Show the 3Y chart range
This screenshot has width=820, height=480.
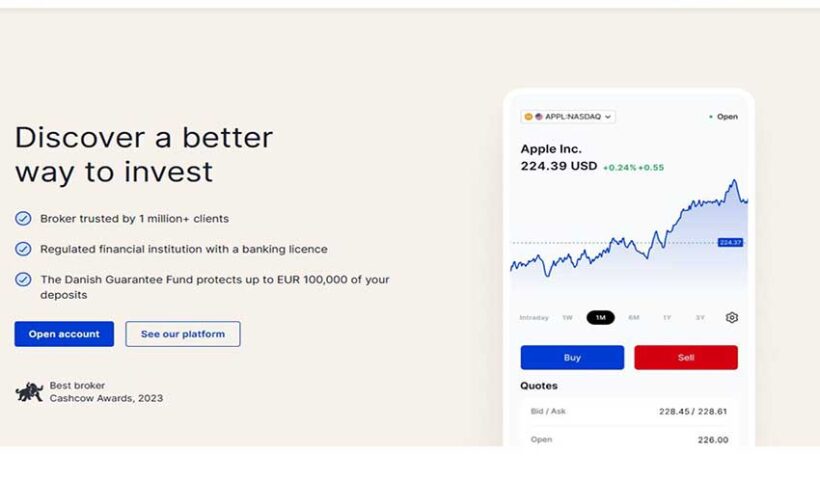(700, 318)
